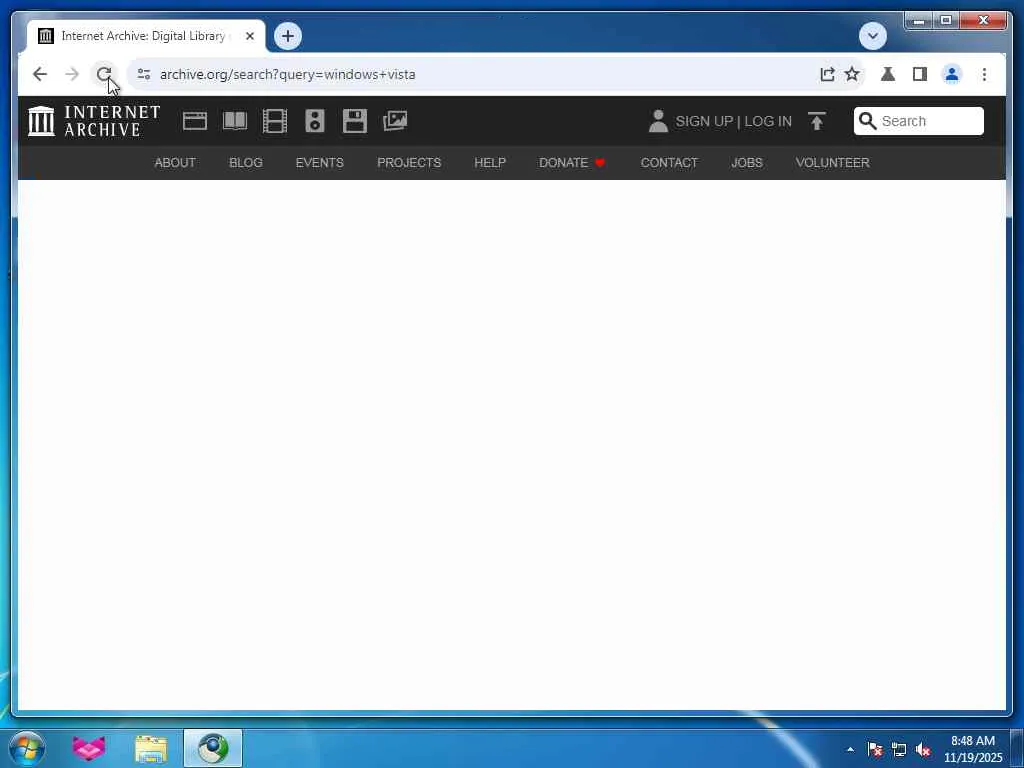
Task: Close the Internet Archive tab
Action: (249, 36)
